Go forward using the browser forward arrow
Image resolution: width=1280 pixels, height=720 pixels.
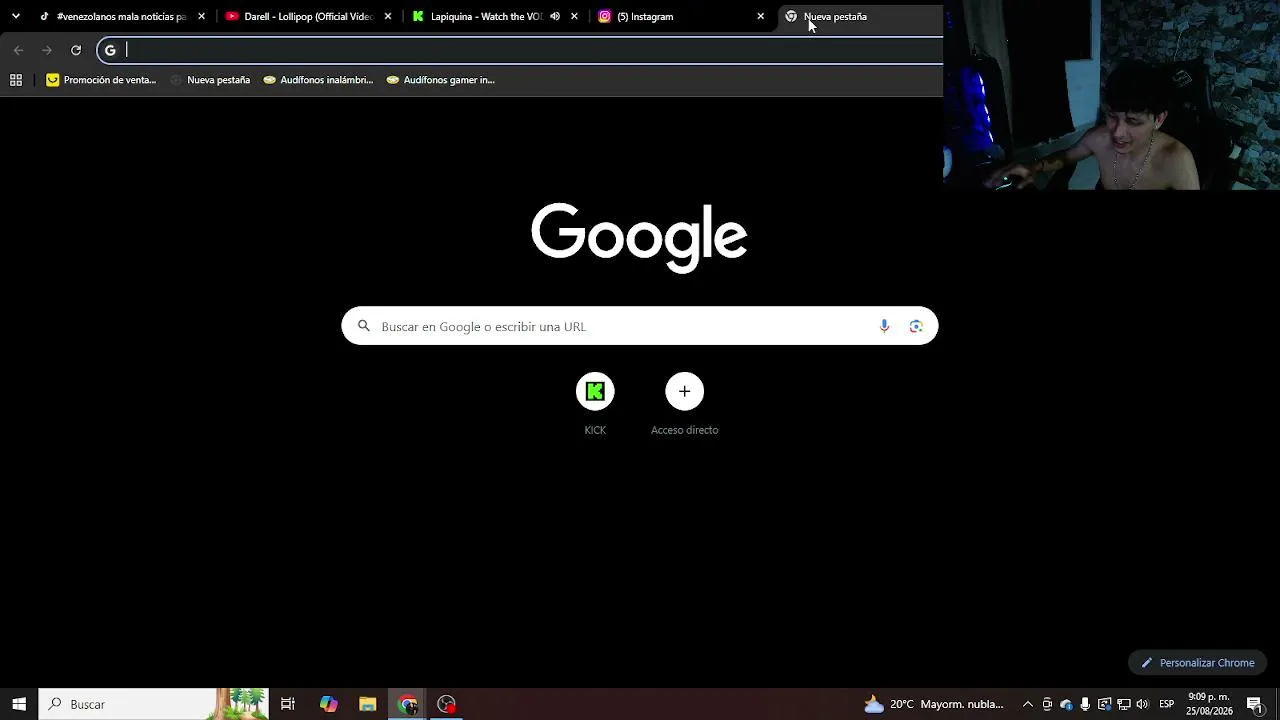tap(47, 50)
